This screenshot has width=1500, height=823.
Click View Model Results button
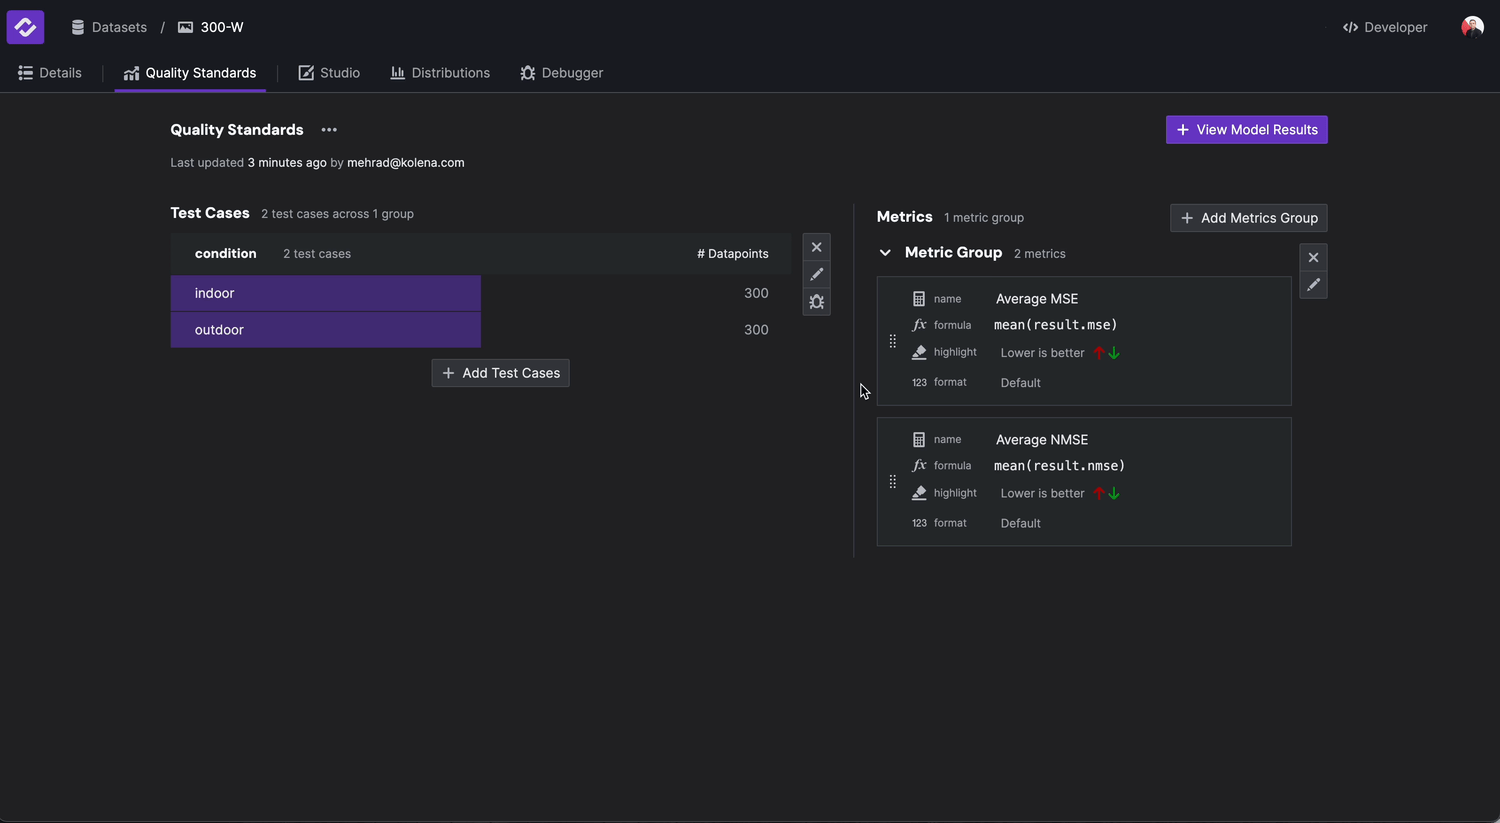coord(1246,130)
